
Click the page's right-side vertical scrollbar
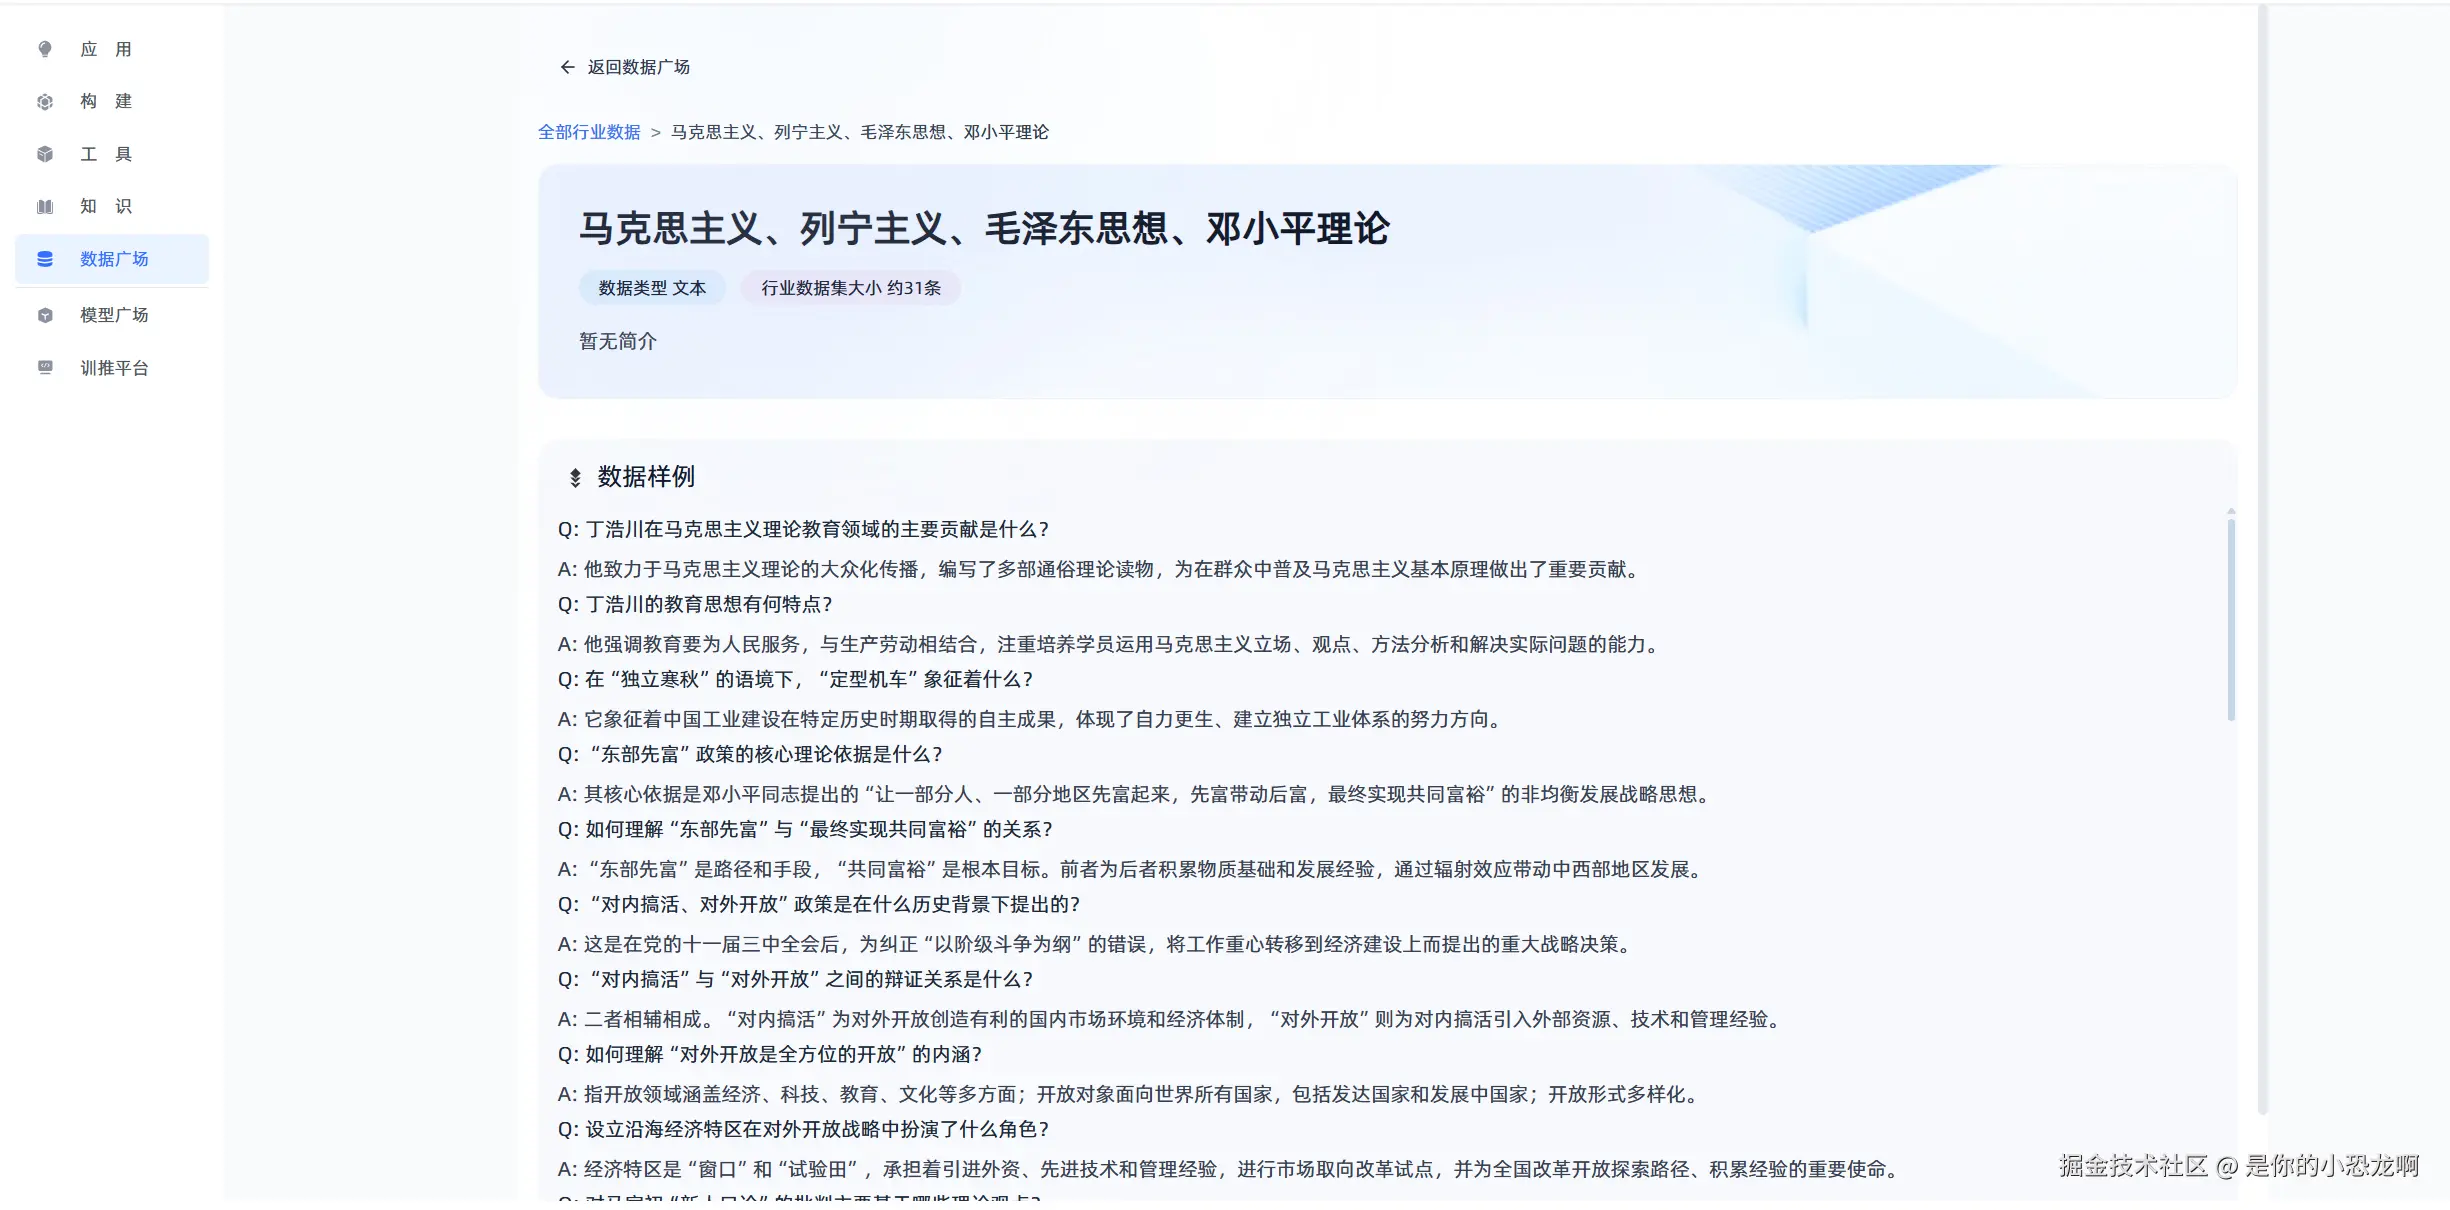(x=2263, y=560)
